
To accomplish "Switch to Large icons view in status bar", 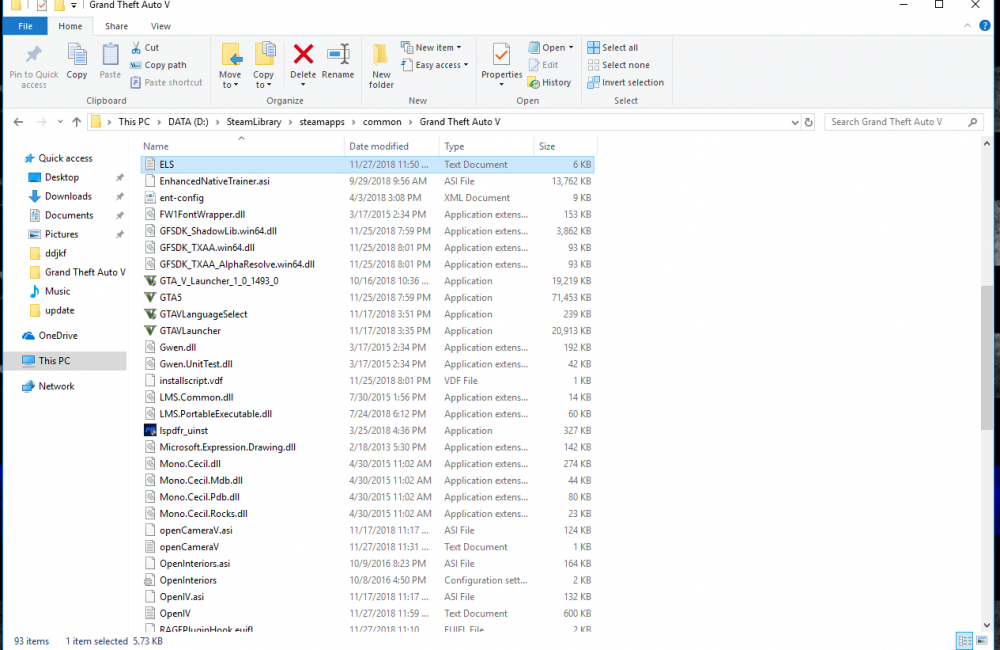I will click(982, 640).
